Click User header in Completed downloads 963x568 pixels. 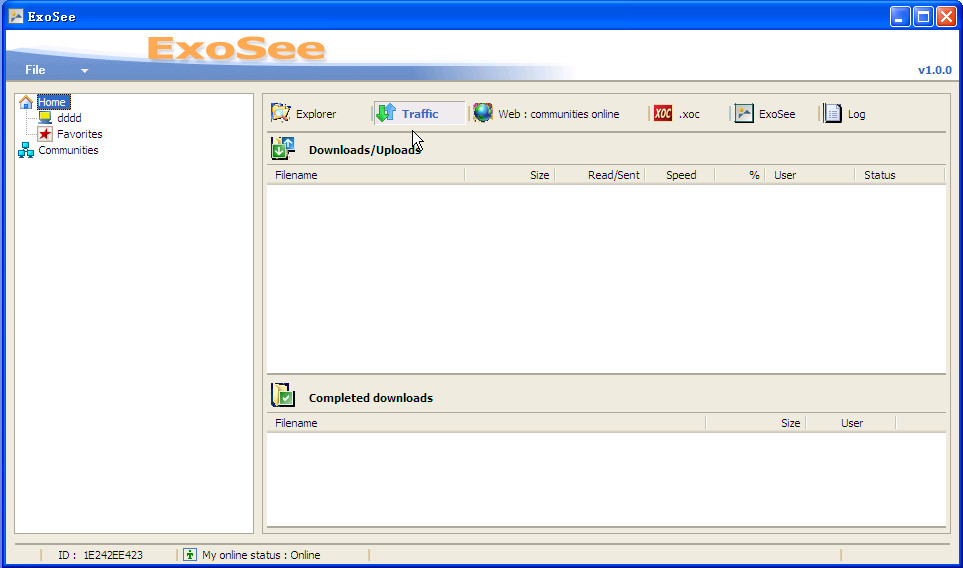[x=851, y=423]
